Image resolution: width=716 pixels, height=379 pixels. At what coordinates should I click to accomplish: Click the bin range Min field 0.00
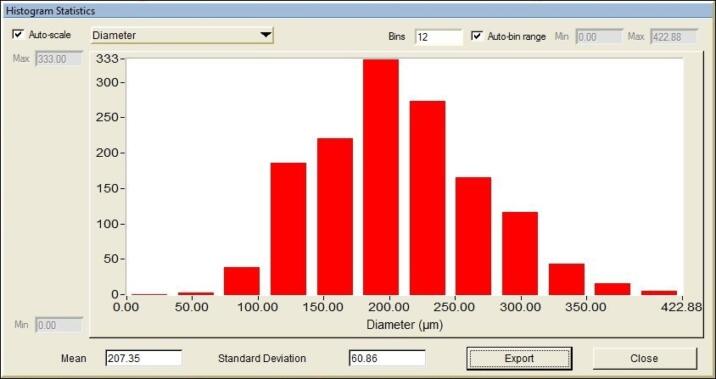599,37
